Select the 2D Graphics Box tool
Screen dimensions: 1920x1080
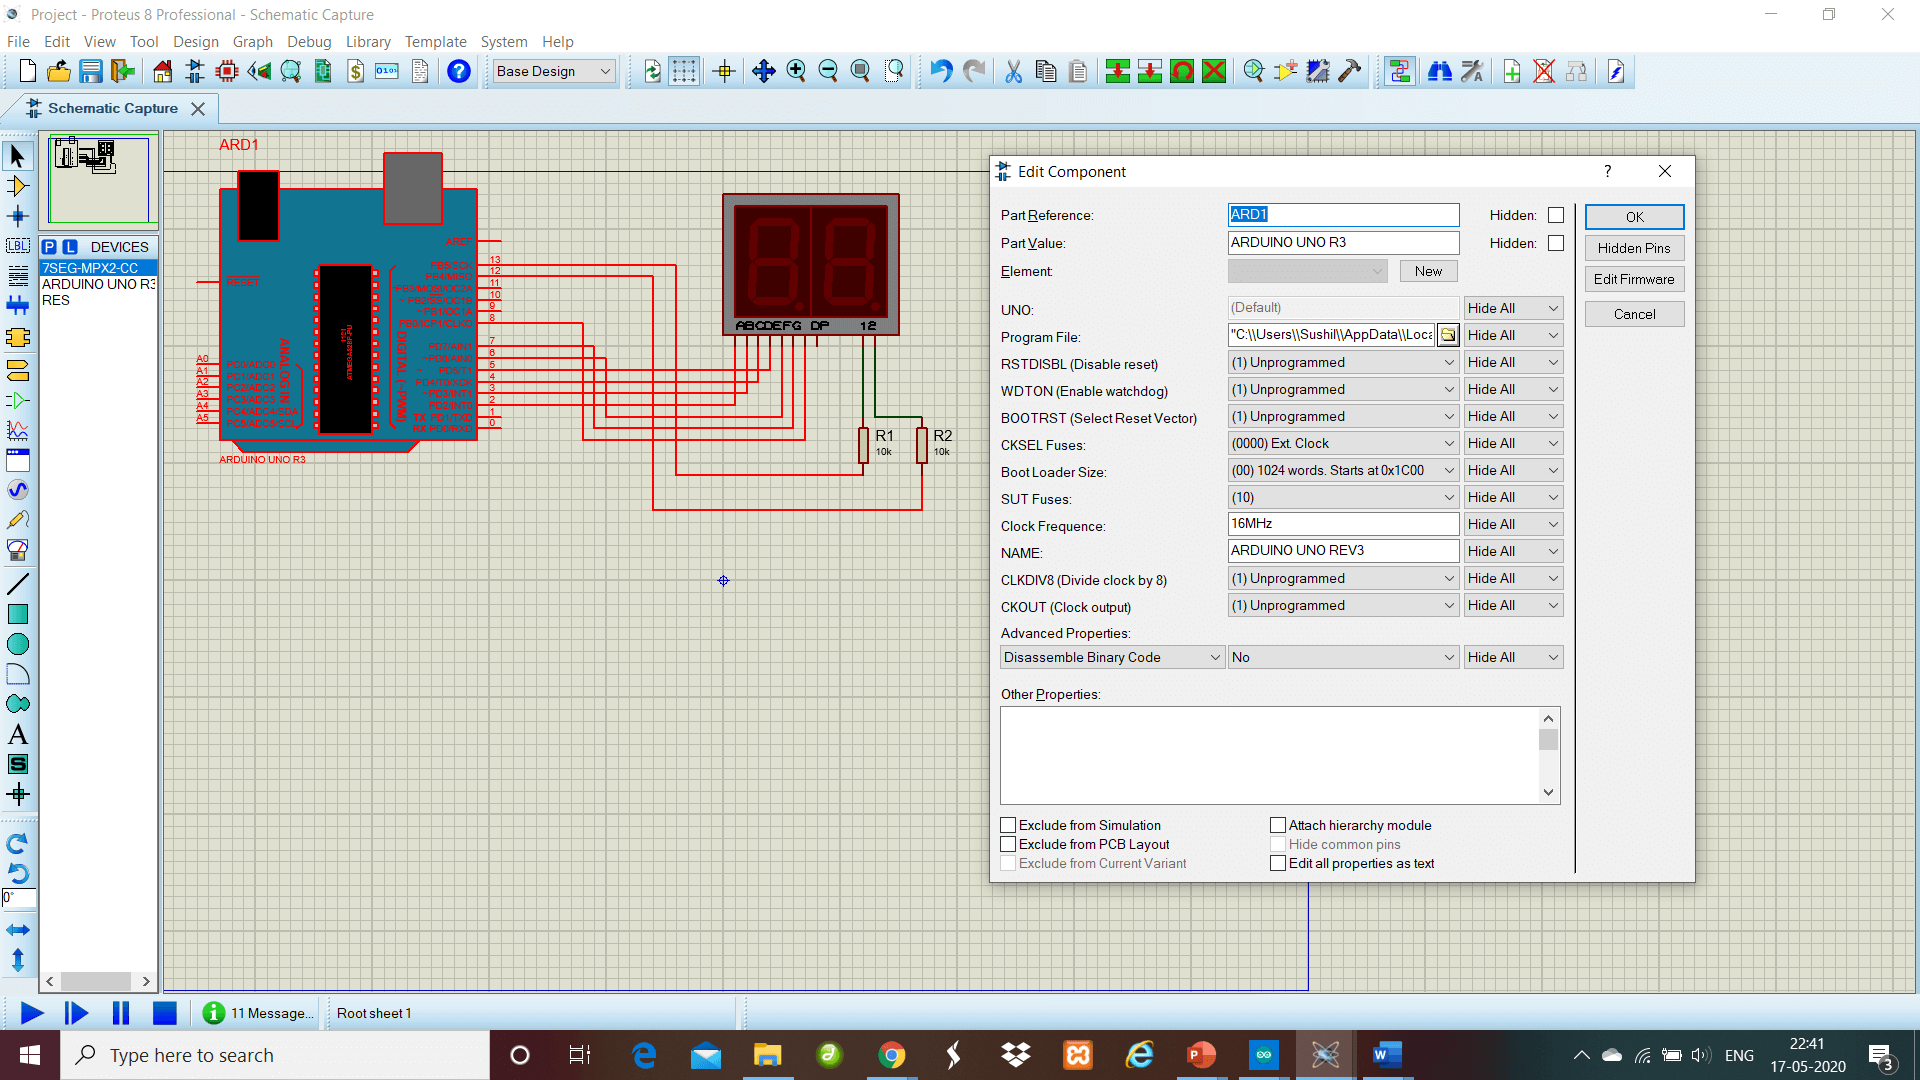(x=18, y=614)
